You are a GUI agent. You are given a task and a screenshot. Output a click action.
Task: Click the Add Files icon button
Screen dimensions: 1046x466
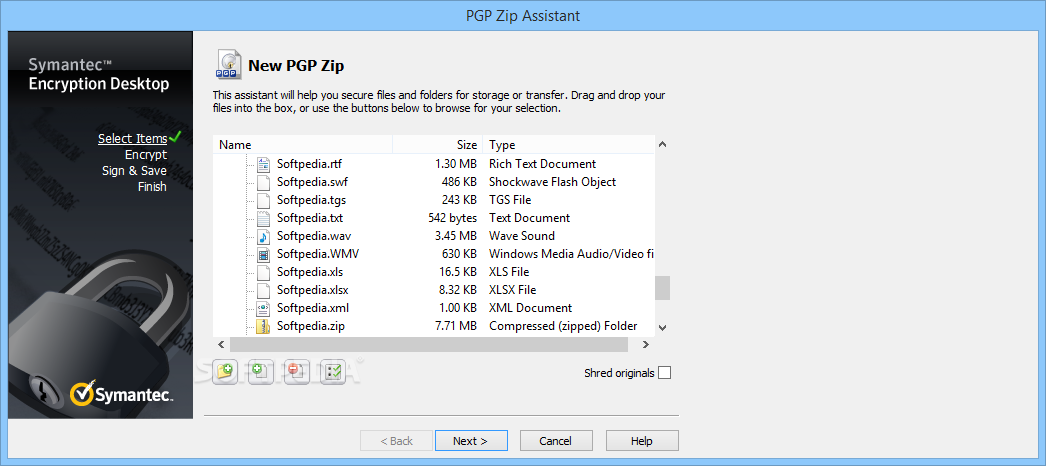point(260,371)
